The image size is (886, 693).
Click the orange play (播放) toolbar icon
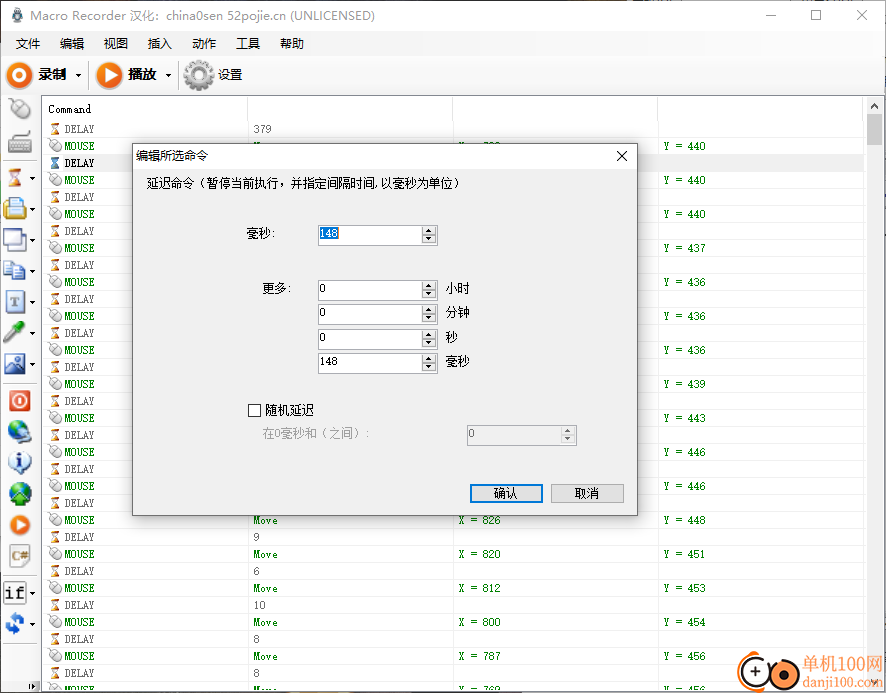click(x=109, y=75)
